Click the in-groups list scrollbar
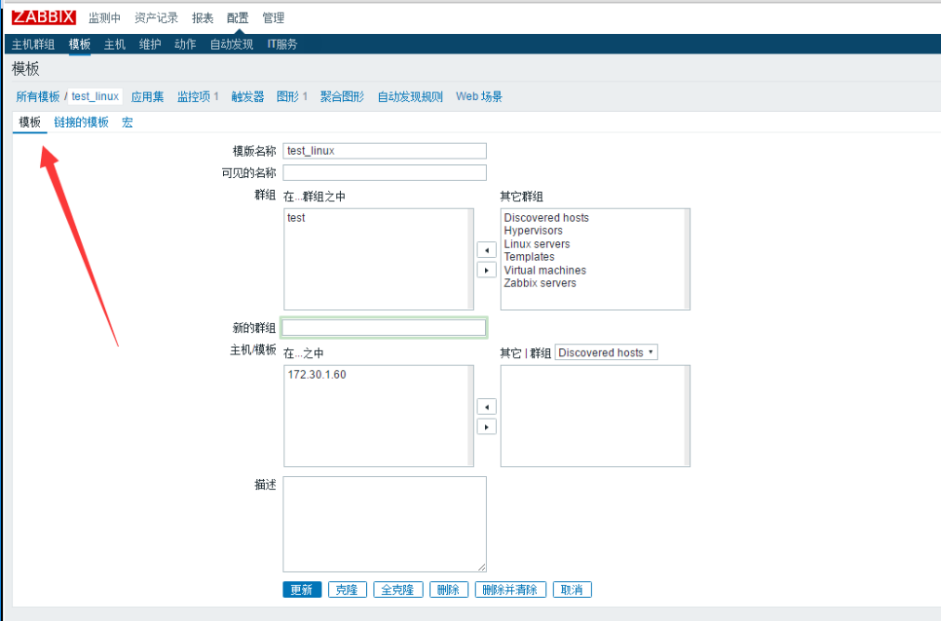 tap(470, 259)
